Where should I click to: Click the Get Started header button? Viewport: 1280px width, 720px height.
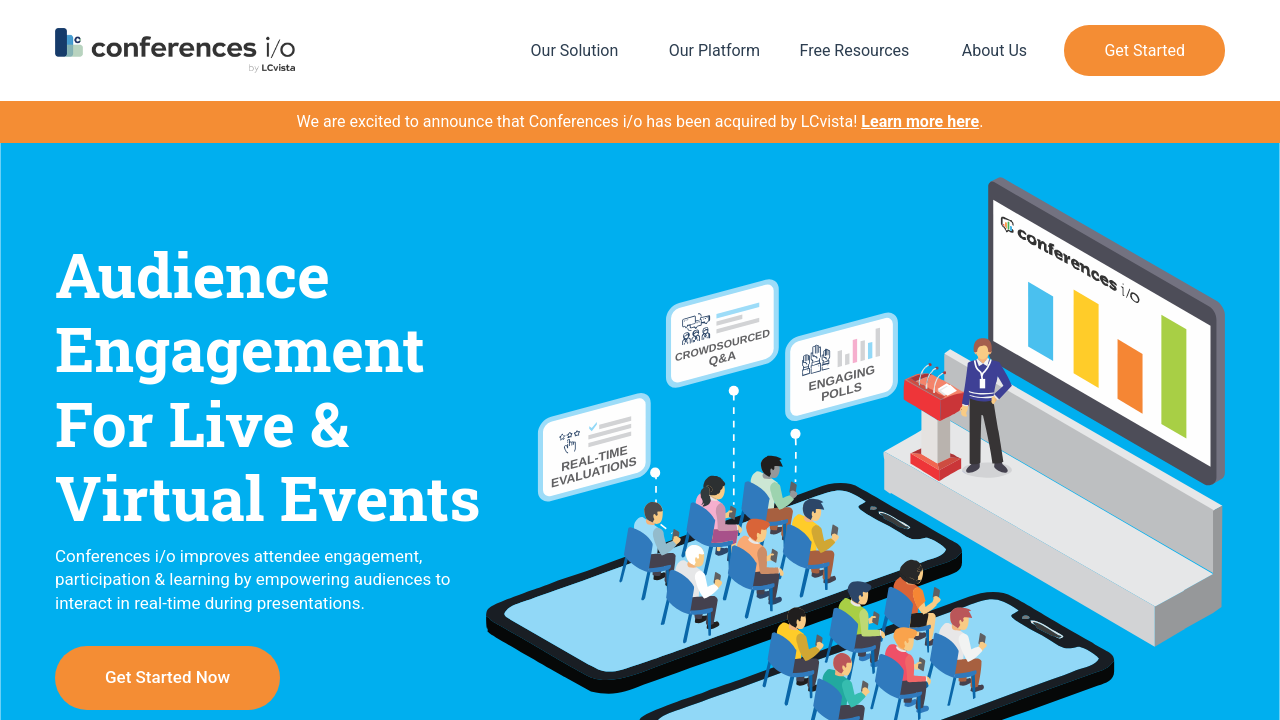point(1144,51)
